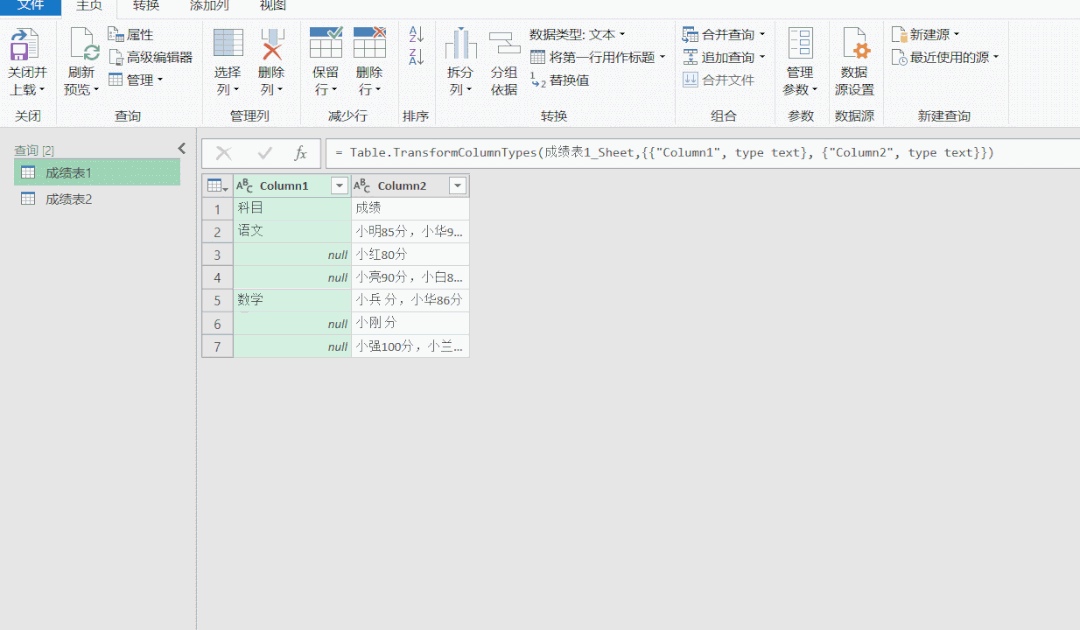Switch to the Home (主页) tab
Image resolution: width=1080 pixels, height=630 pixels.
[x=89, y=6]
